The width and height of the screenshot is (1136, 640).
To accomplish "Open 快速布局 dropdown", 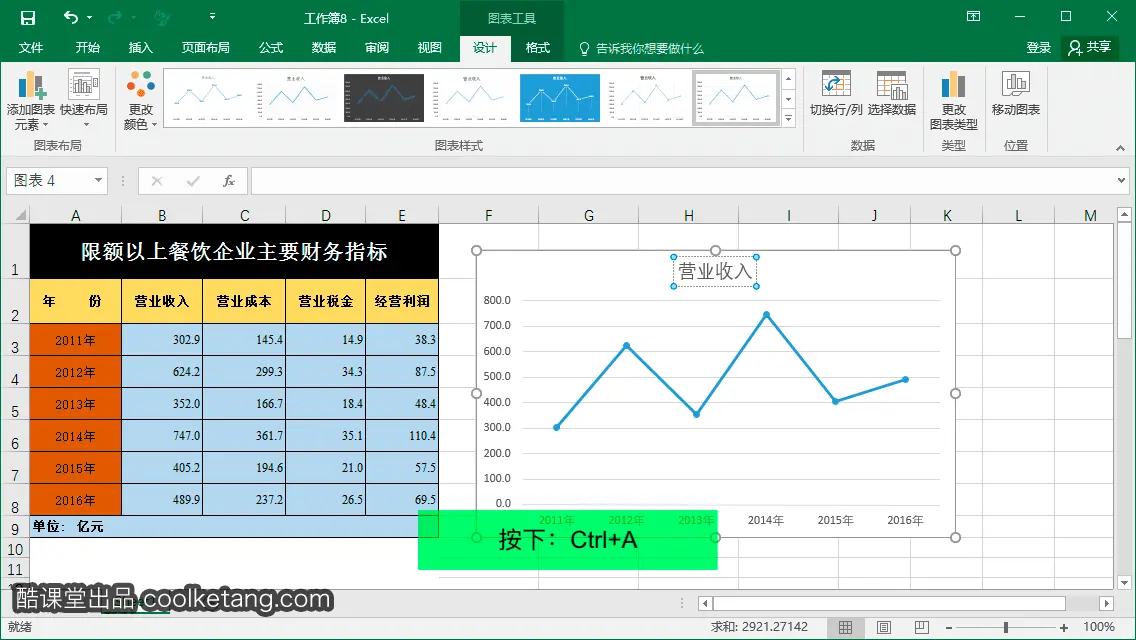I will coord(84,100).
